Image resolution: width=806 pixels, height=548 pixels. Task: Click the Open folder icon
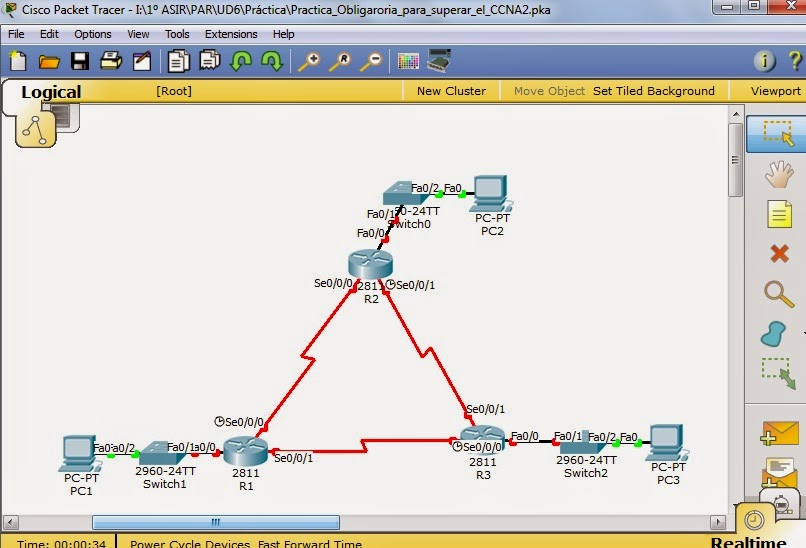pos(49,62)
